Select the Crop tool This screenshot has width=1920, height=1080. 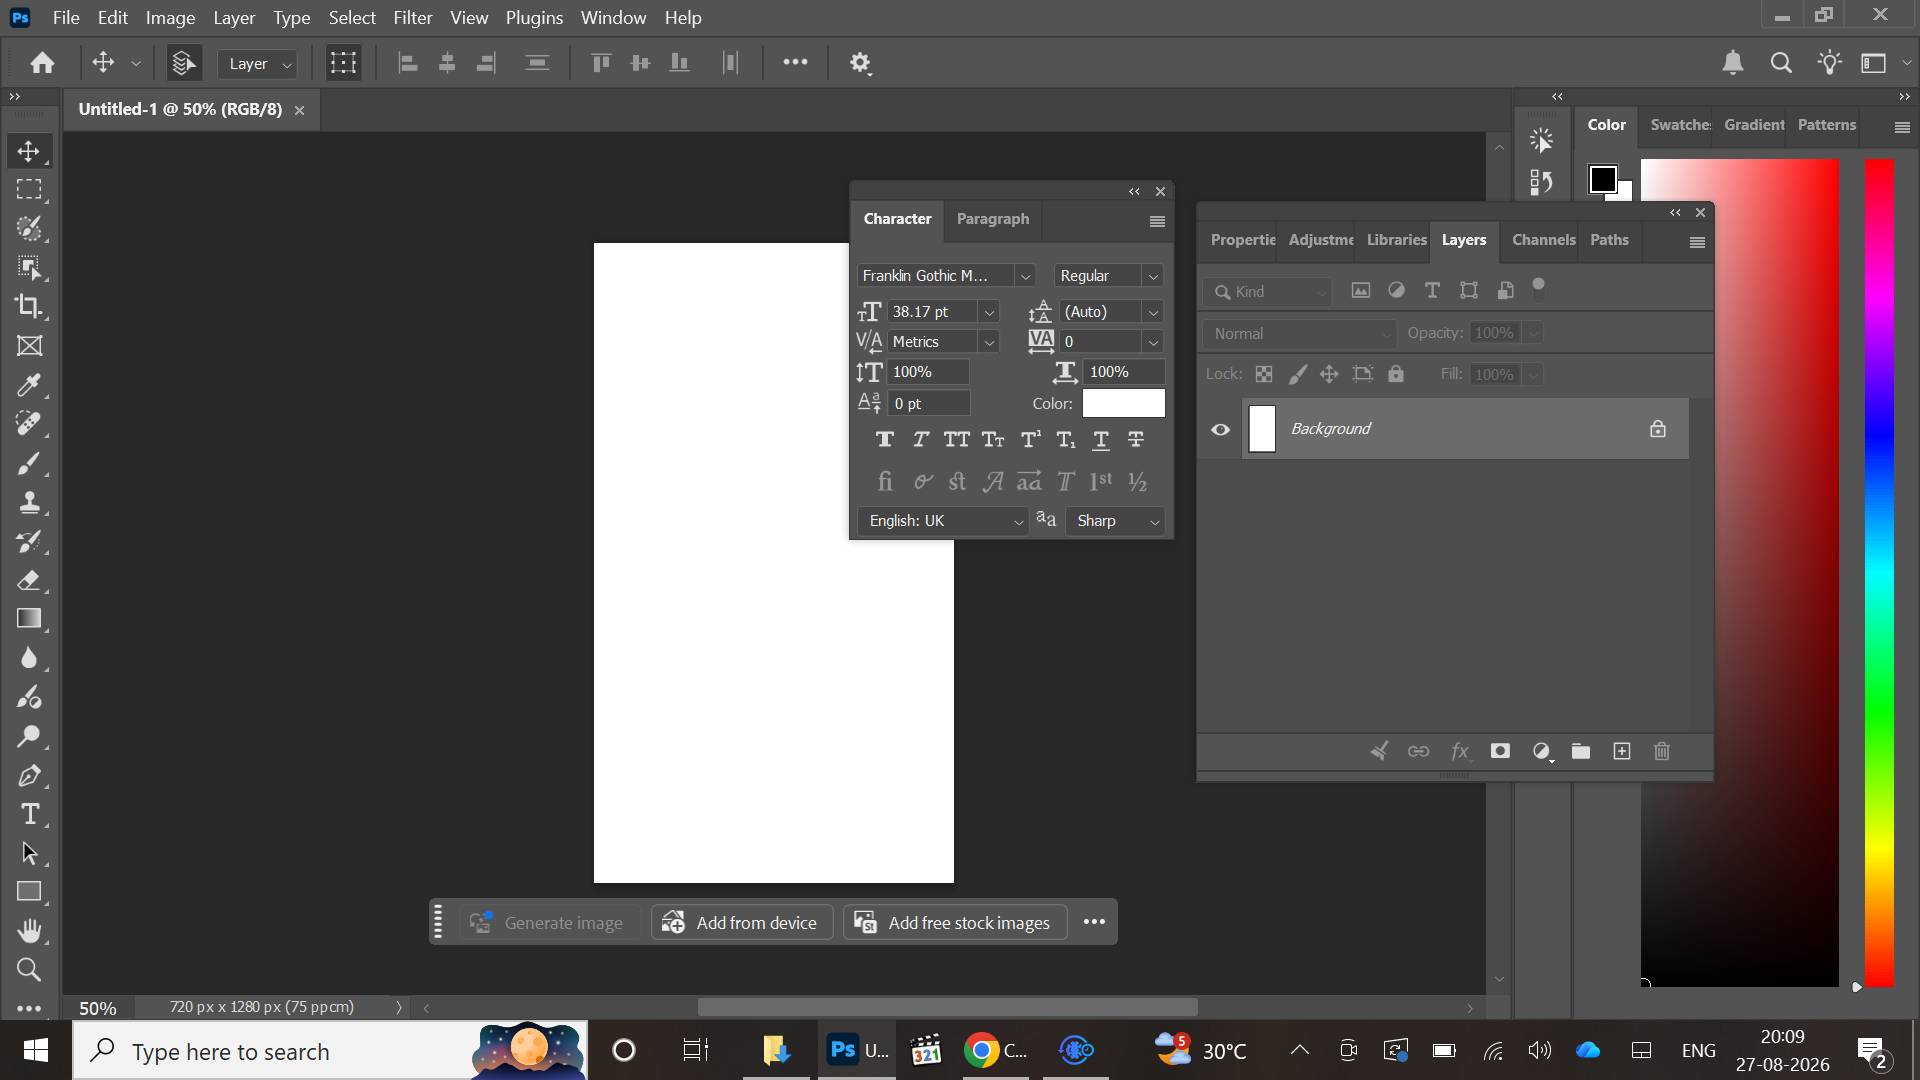29,307
